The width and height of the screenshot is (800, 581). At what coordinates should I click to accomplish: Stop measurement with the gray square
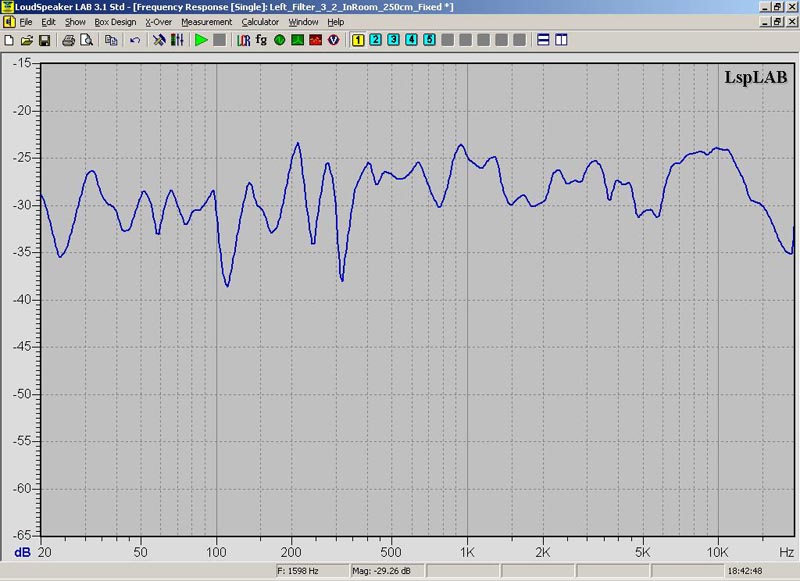pos(219,40)
